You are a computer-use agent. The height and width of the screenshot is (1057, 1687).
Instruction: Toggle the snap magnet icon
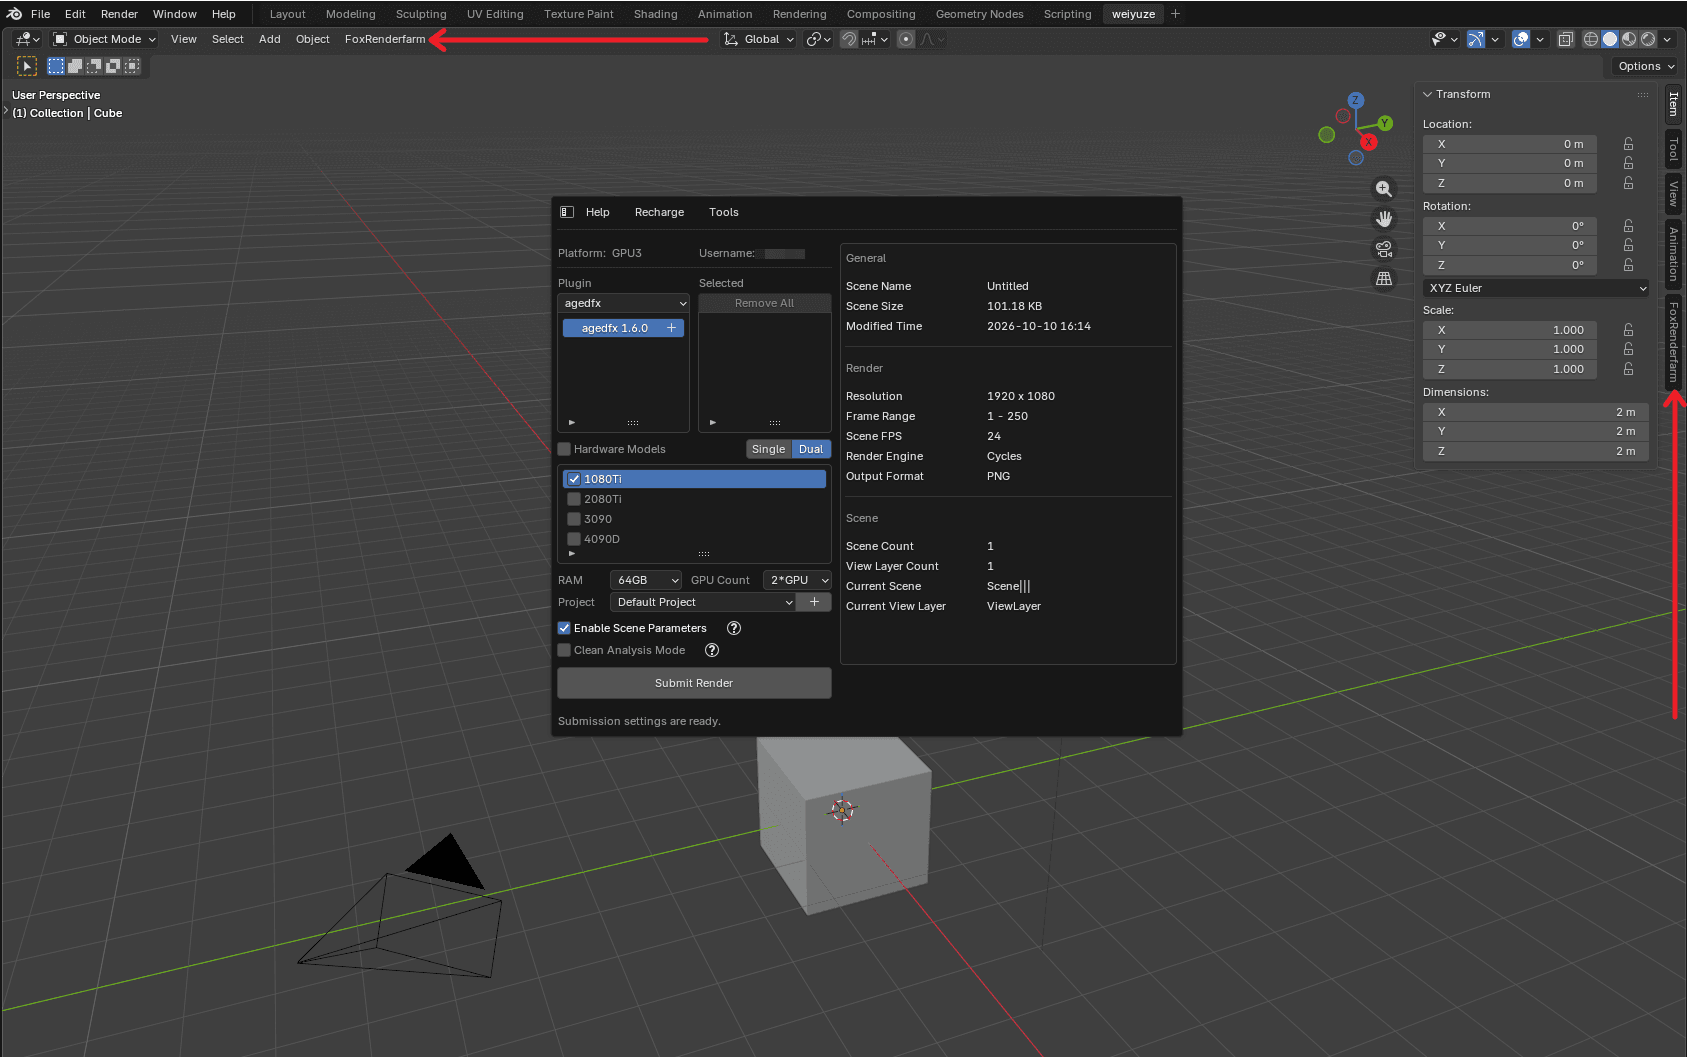849,39
